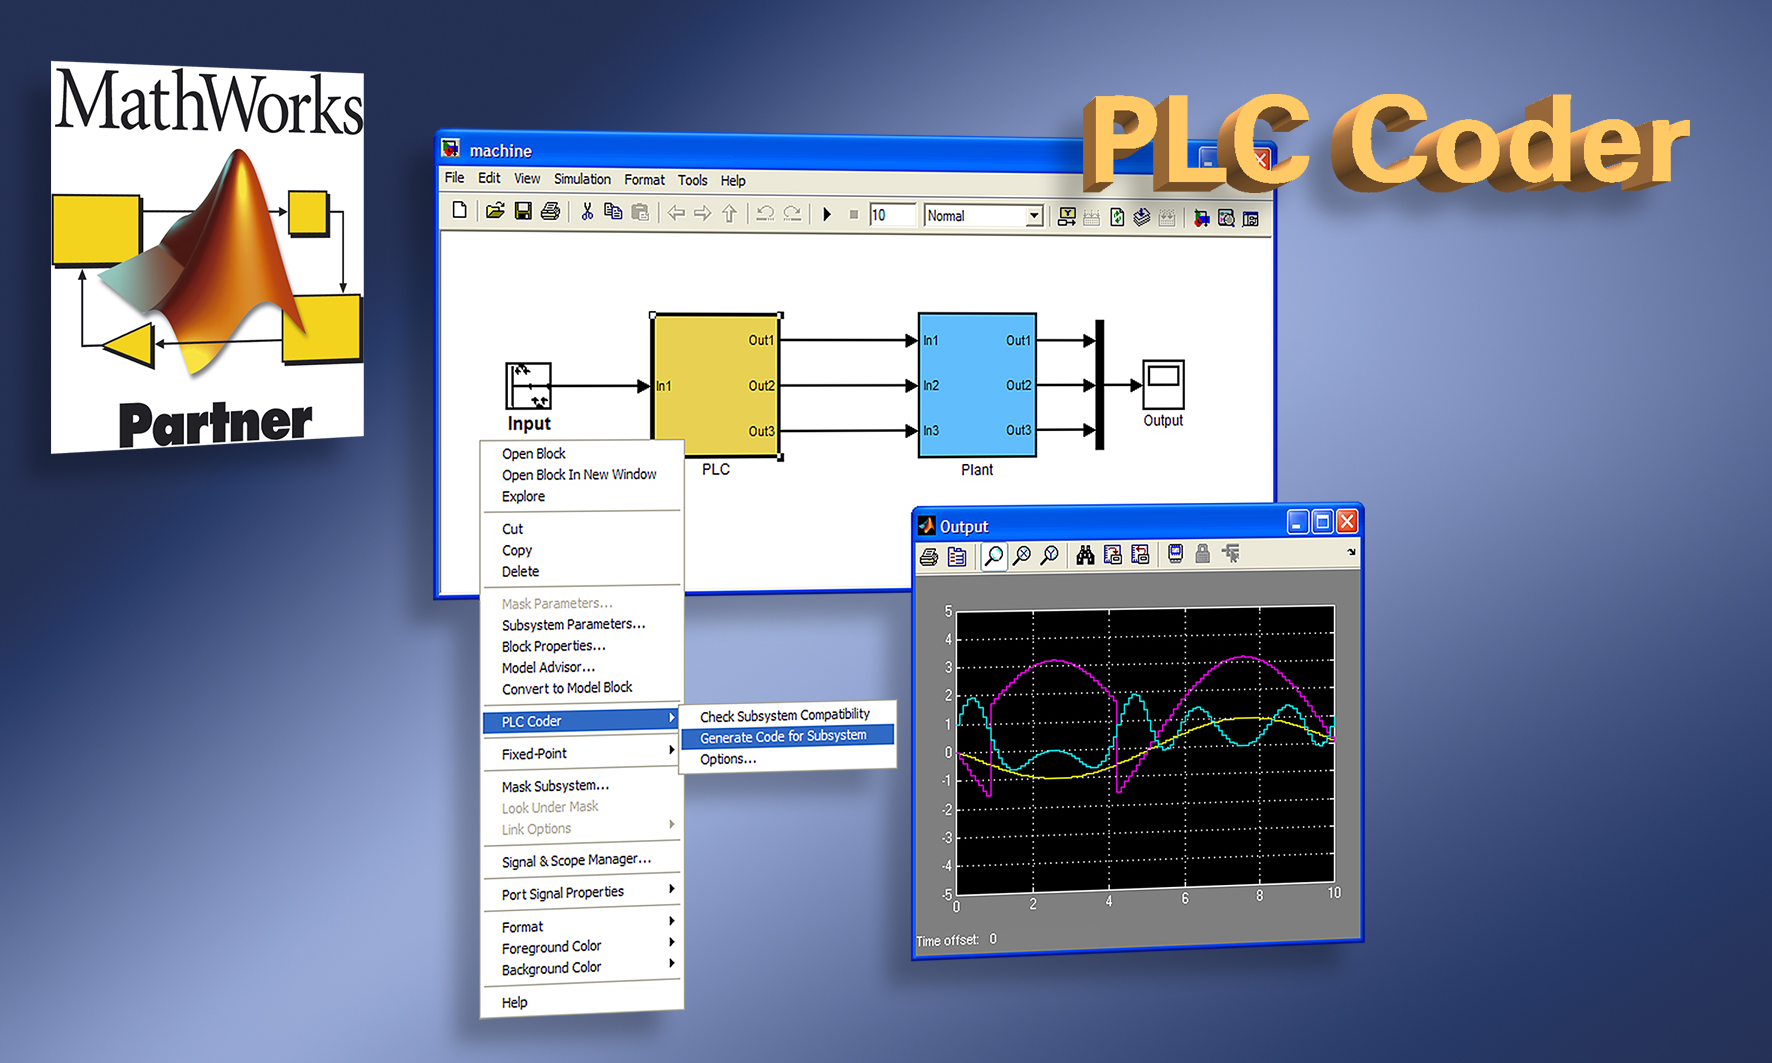Toggle the floating scope icon

point(1176,554)
